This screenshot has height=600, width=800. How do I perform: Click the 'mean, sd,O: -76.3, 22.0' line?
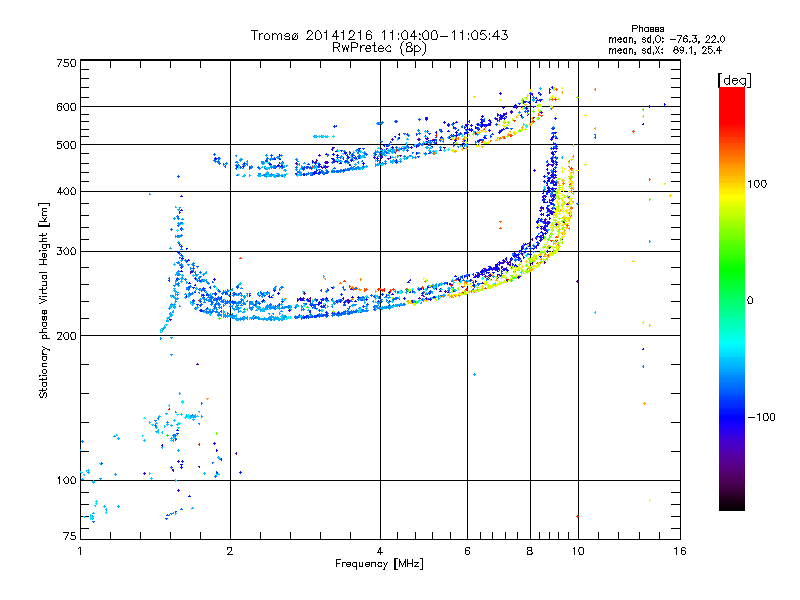(666, 39)
